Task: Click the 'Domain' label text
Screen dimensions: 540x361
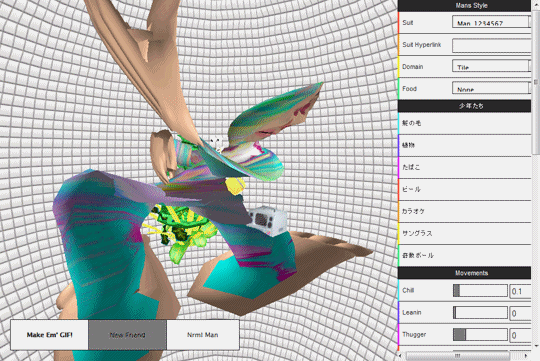Action: coord(413,67)
